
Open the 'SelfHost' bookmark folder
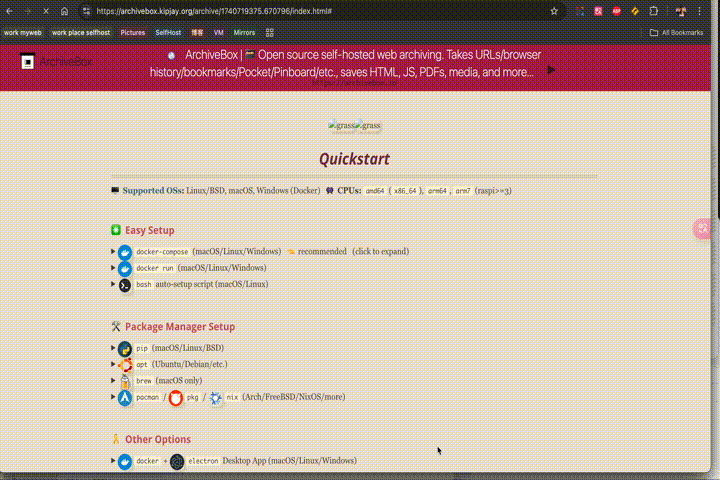pos(168,33)
